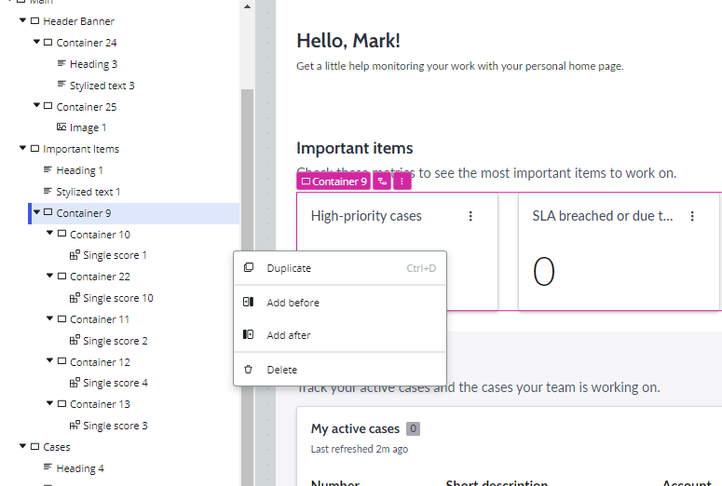Select Single score 10 in tree
Viewport: 722px width, 486px height.
pyautogui.click(x=118, y=298)
